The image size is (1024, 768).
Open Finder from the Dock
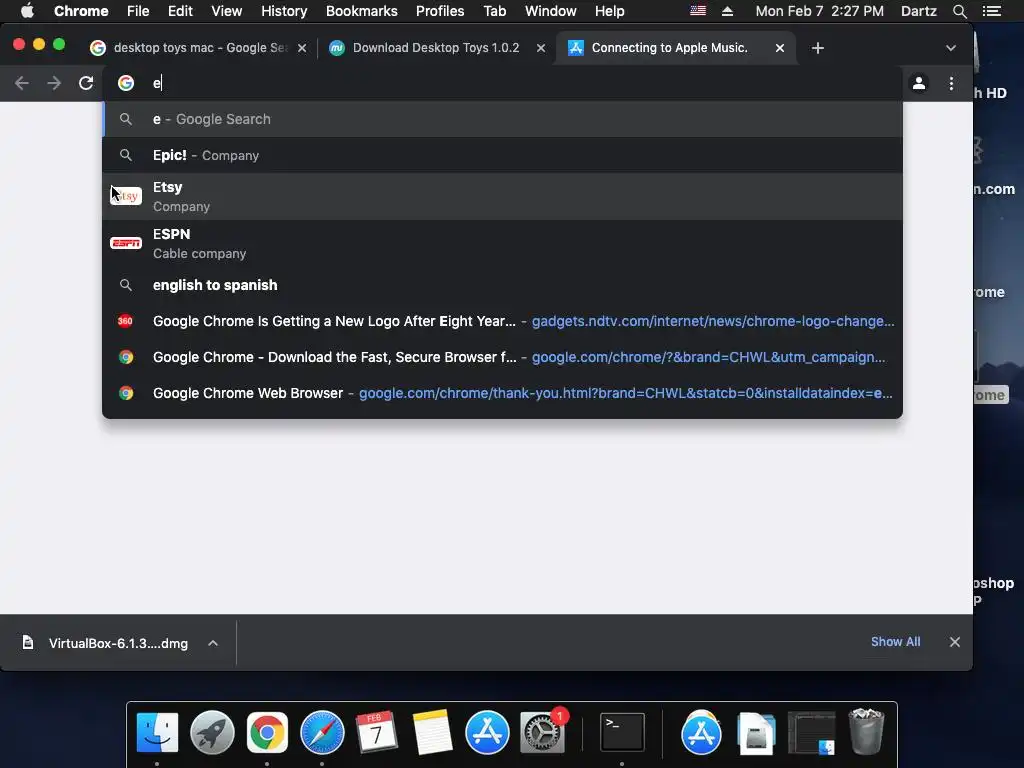tap(157, 733)
